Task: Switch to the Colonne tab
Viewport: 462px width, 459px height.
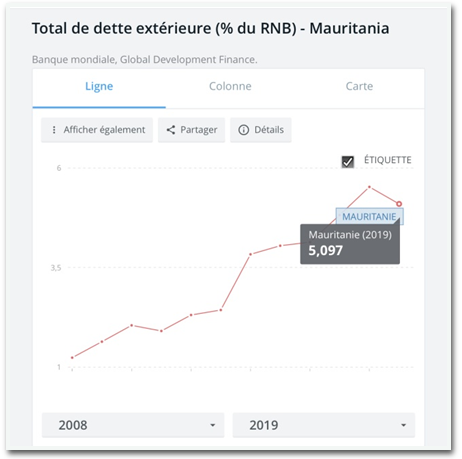Action: [x=230, y=86]
